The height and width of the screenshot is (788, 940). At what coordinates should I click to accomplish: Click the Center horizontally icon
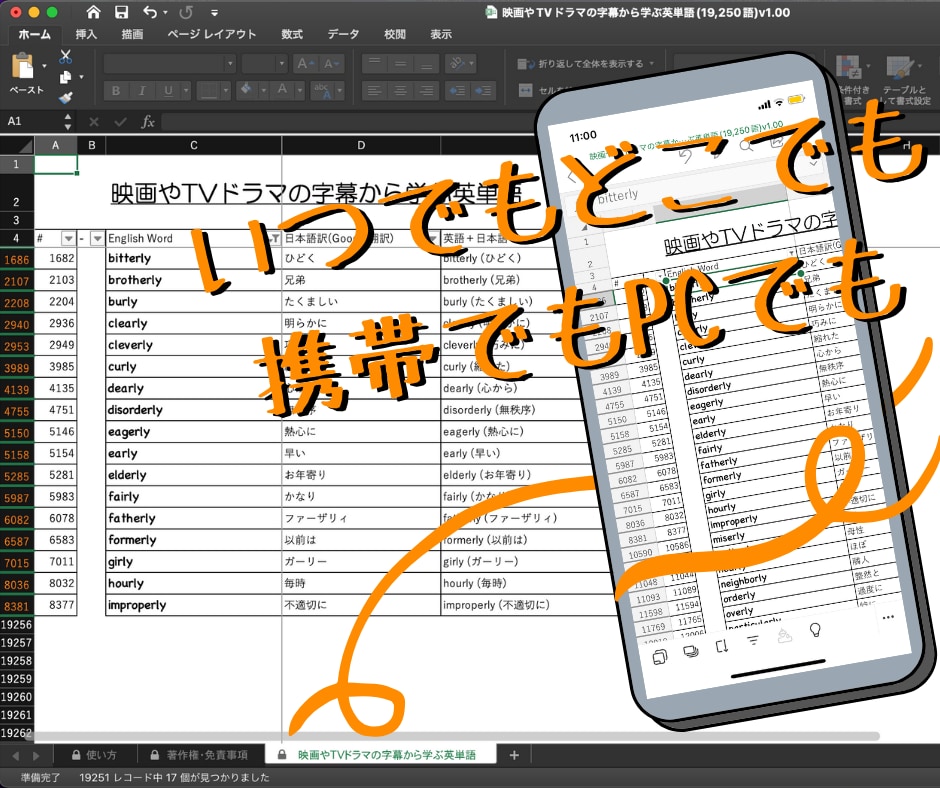(400, 91)
